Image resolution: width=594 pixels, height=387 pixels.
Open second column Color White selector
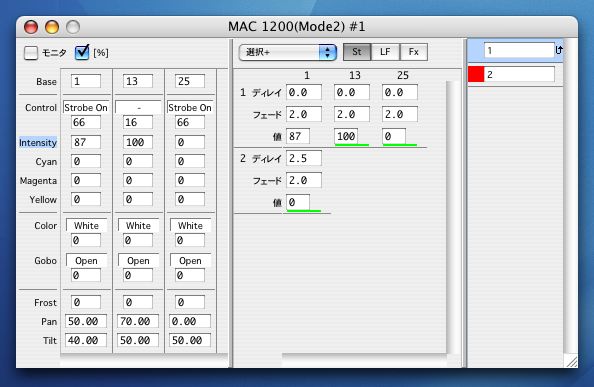click(138, 225)
